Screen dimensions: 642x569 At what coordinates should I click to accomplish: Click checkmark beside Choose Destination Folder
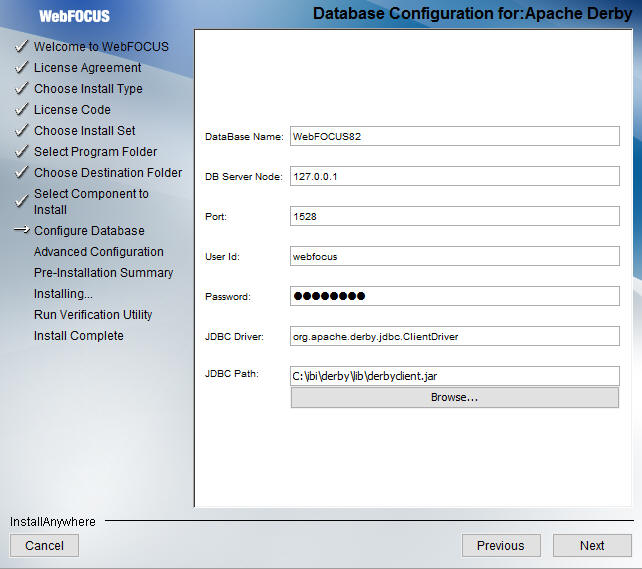[21, 172]
